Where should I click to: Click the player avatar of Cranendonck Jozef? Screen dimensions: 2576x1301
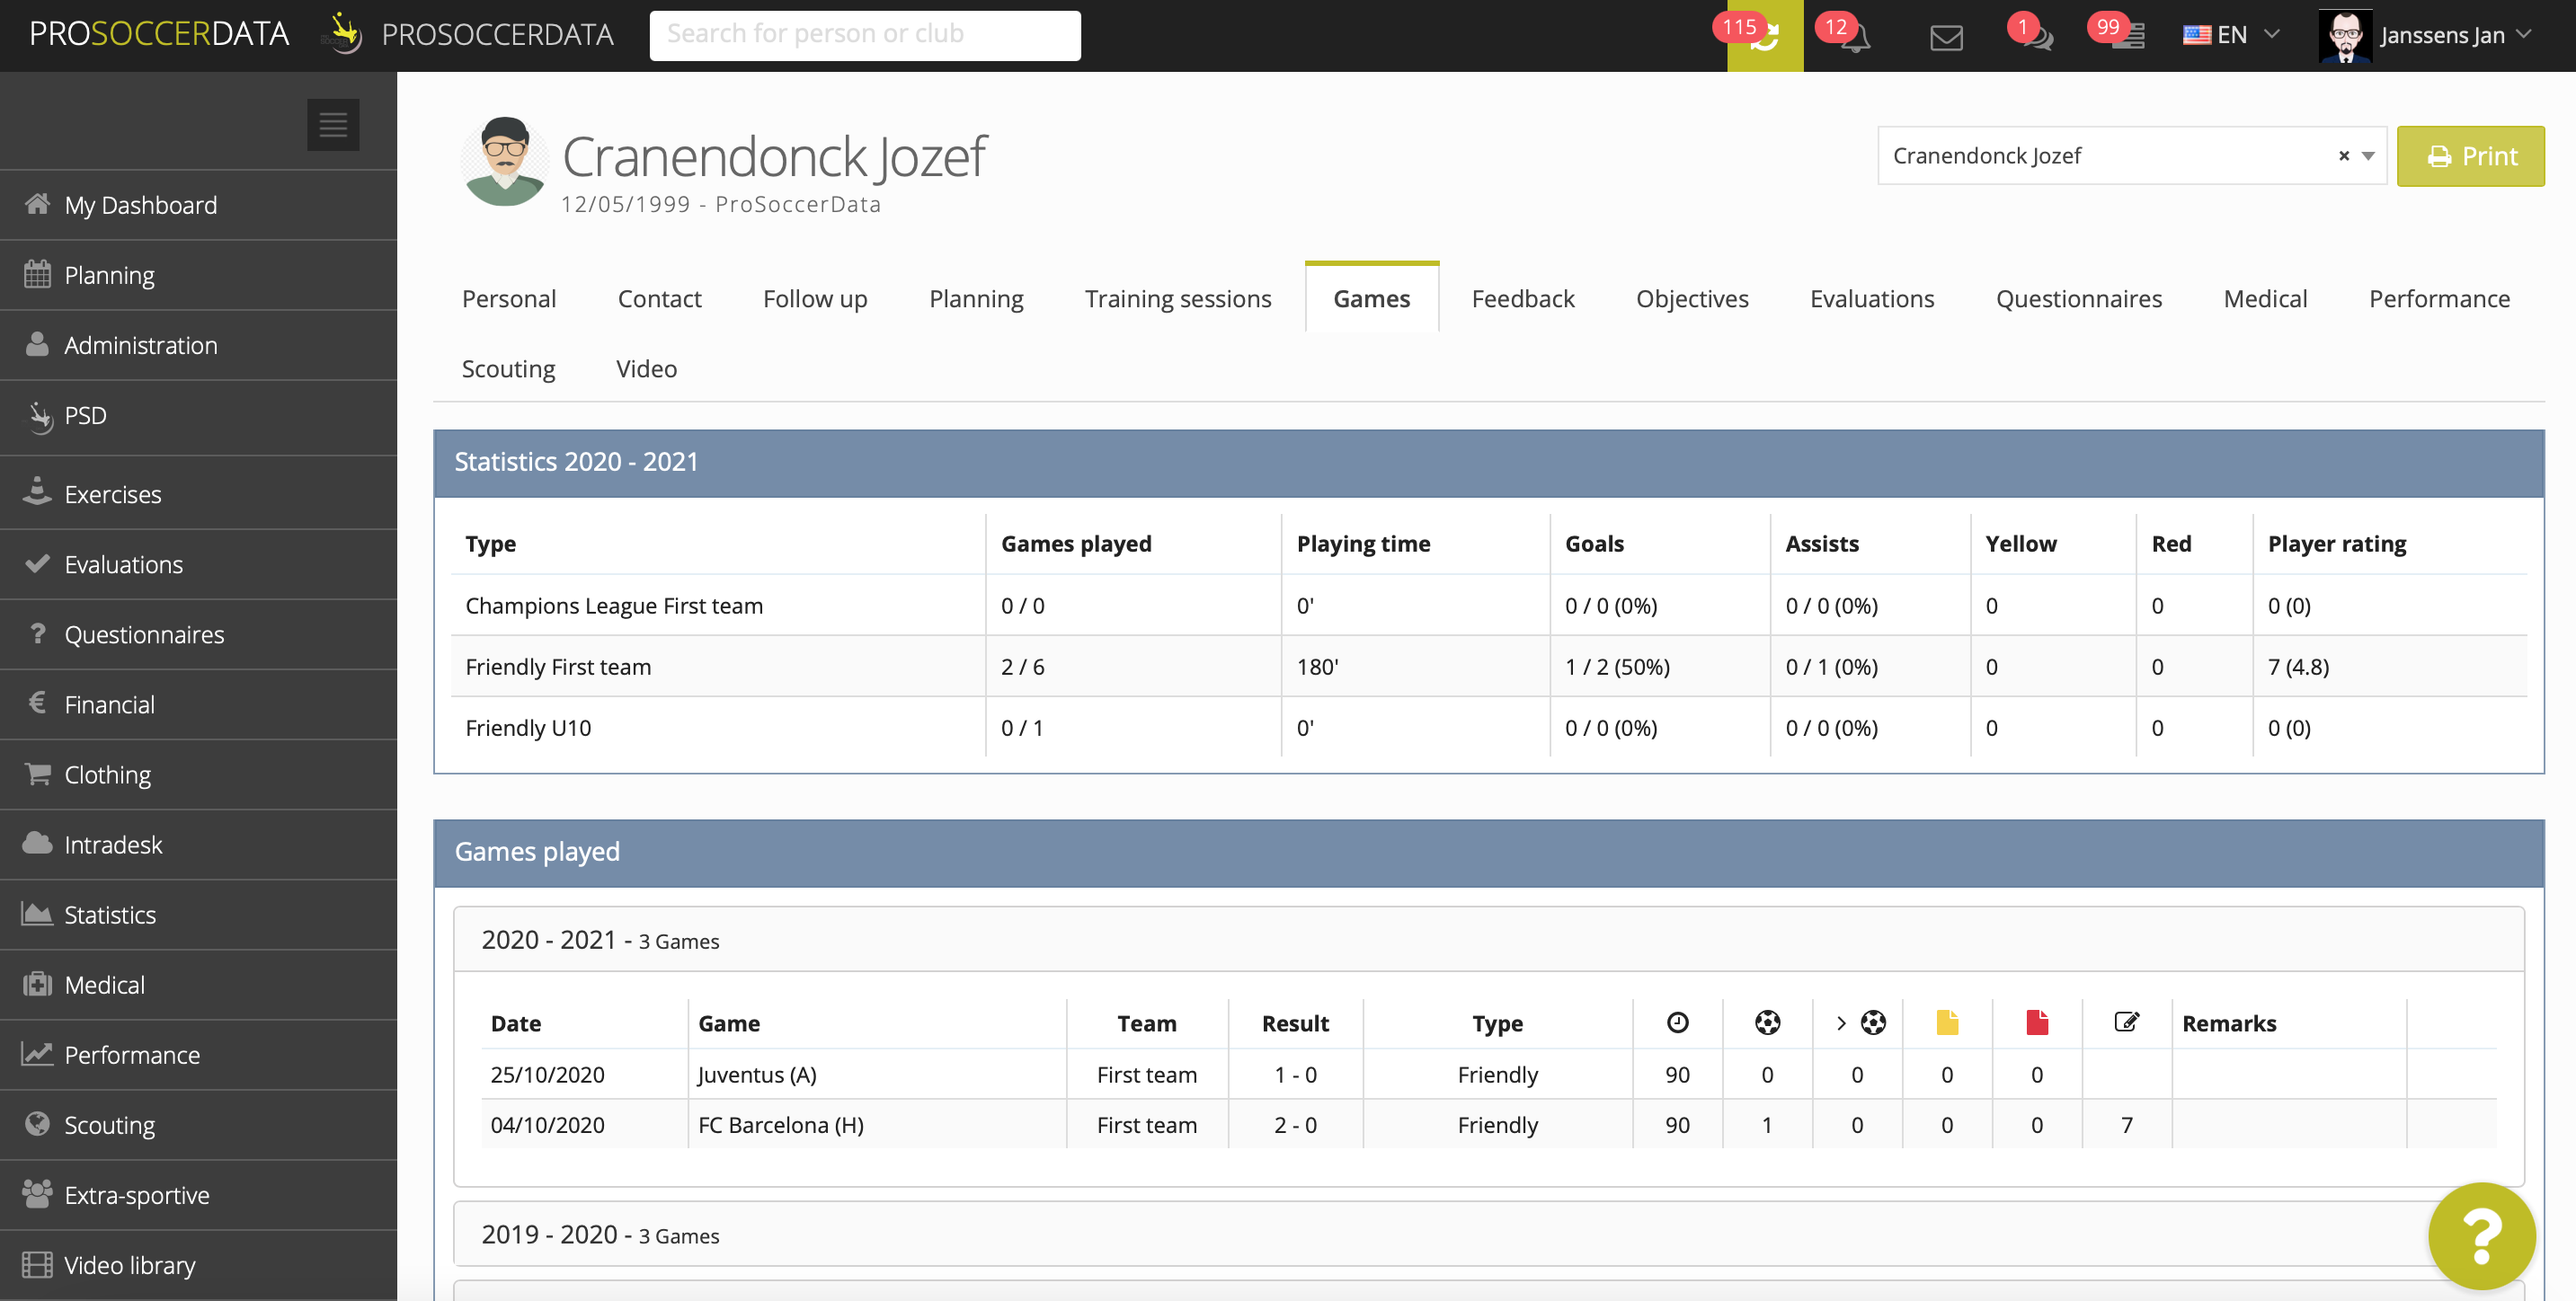[505, 161]
